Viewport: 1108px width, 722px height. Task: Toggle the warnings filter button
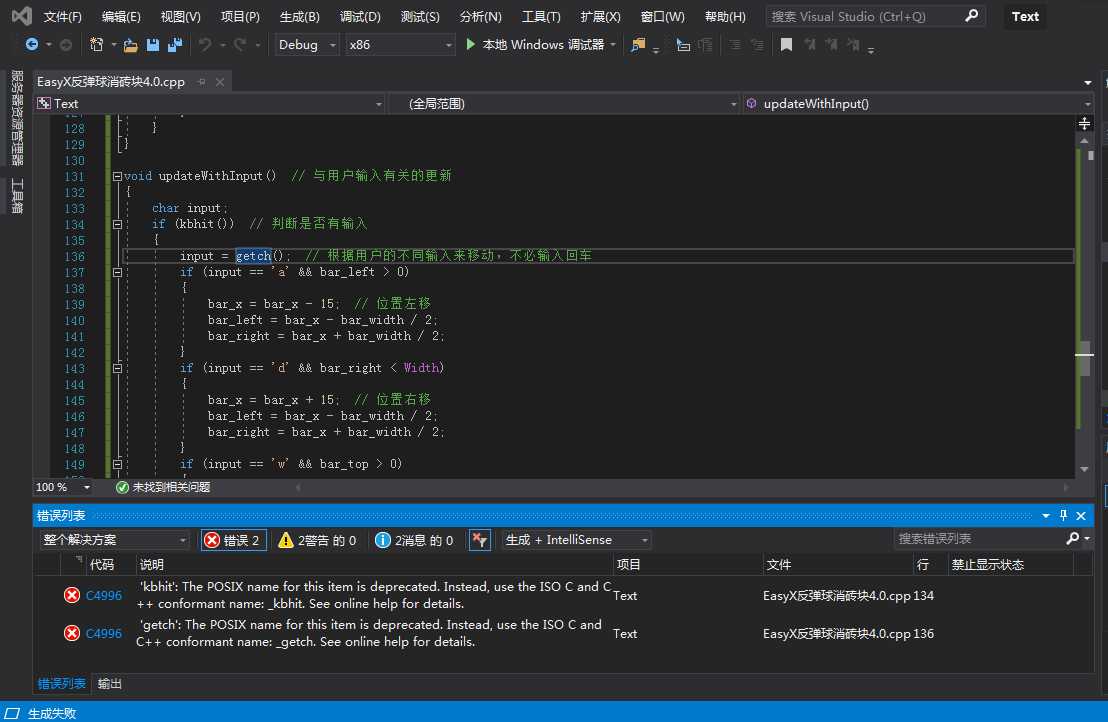[x=317, y=540]
